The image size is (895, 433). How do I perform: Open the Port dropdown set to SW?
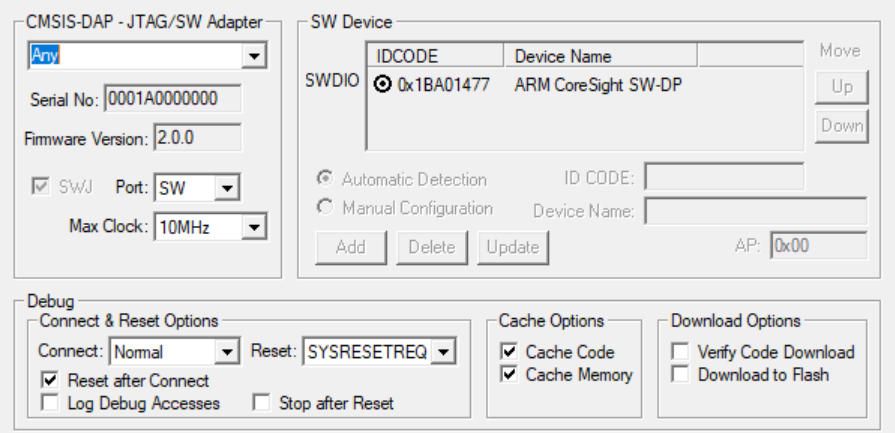point(197,188)
